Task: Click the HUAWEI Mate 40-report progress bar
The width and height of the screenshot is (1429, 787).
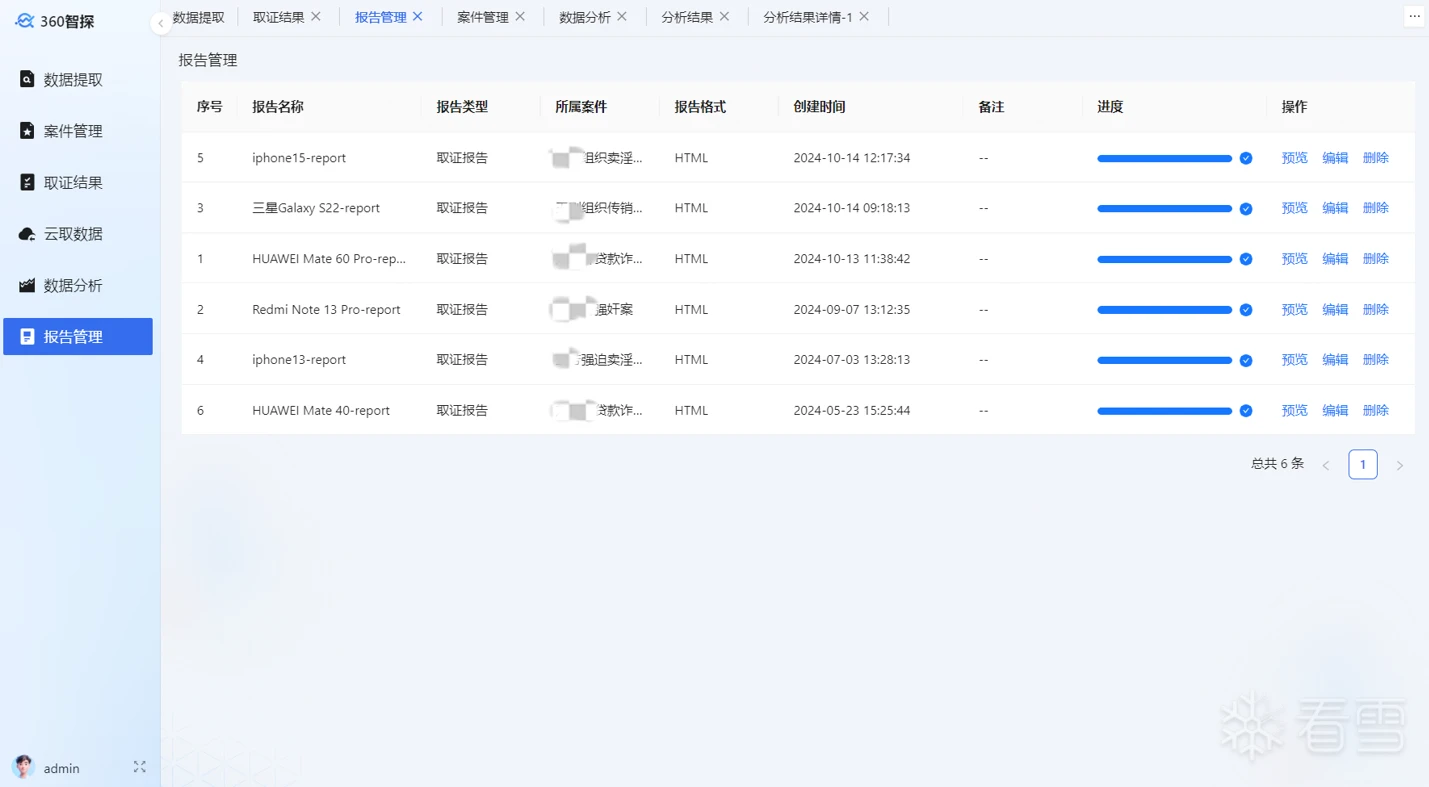Action: [1164, 411]
